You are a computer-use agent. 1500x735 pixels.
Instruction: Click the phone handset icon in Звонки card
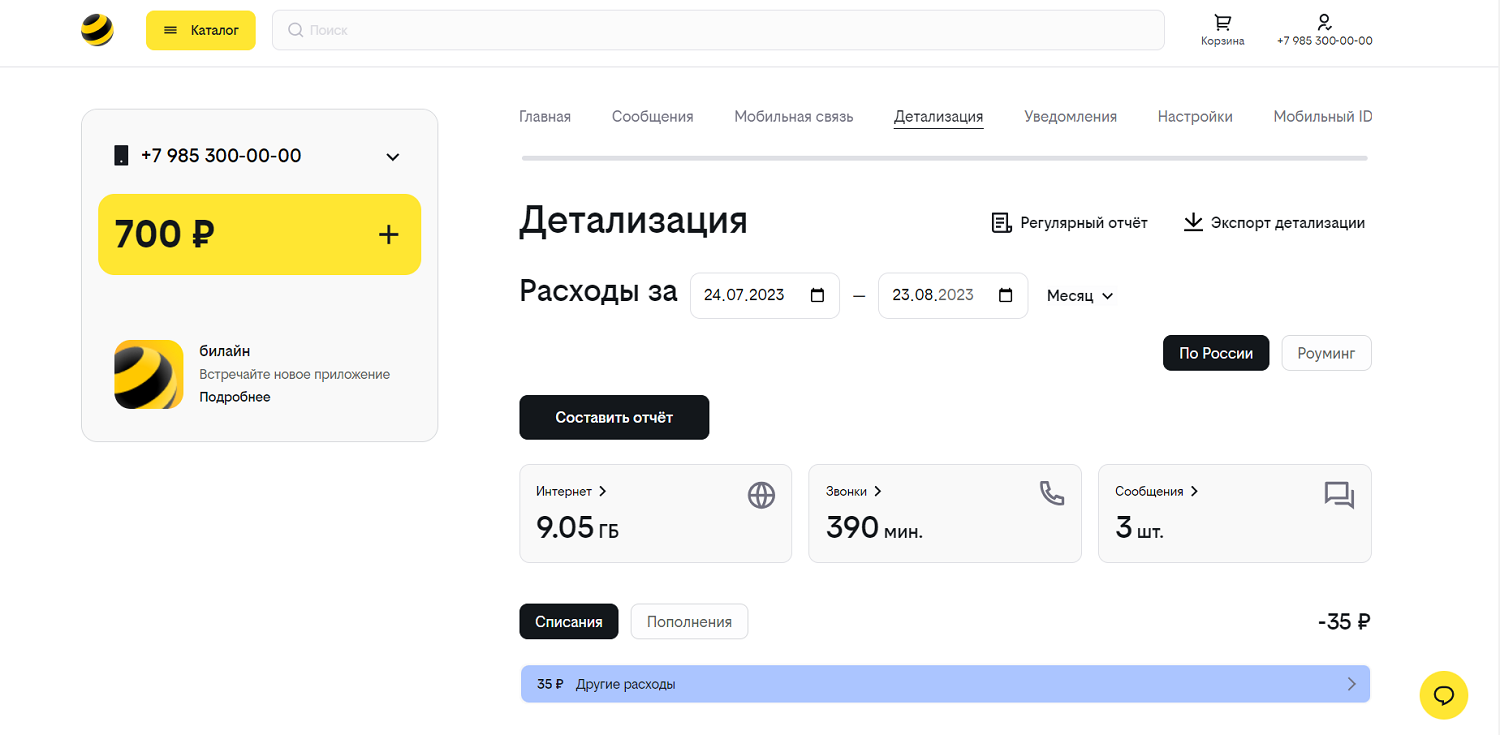(x=1052, y=493)
